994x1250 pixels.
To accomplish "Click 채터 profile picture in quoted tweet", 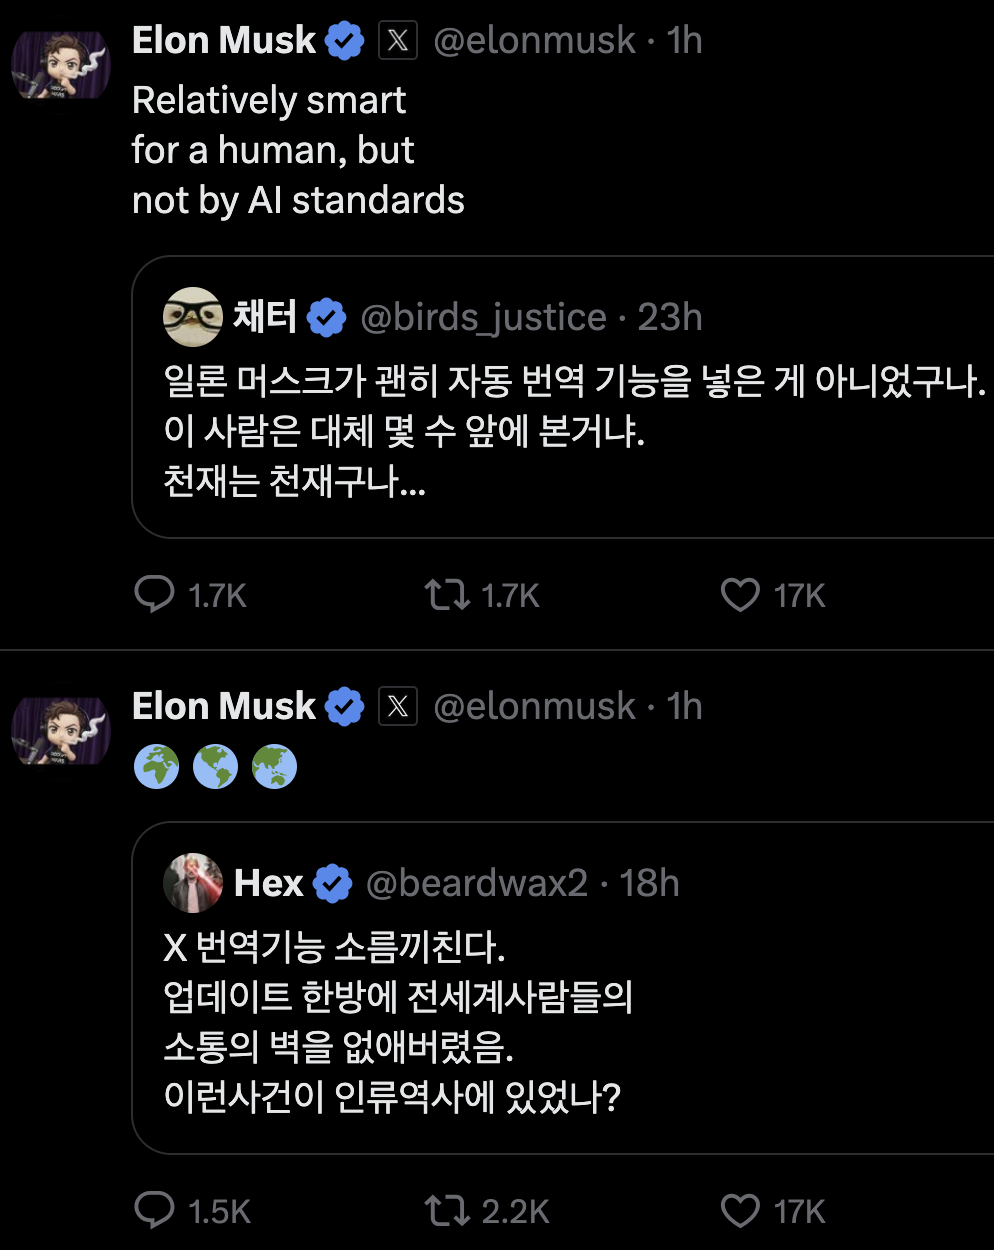I will [192, 317].
